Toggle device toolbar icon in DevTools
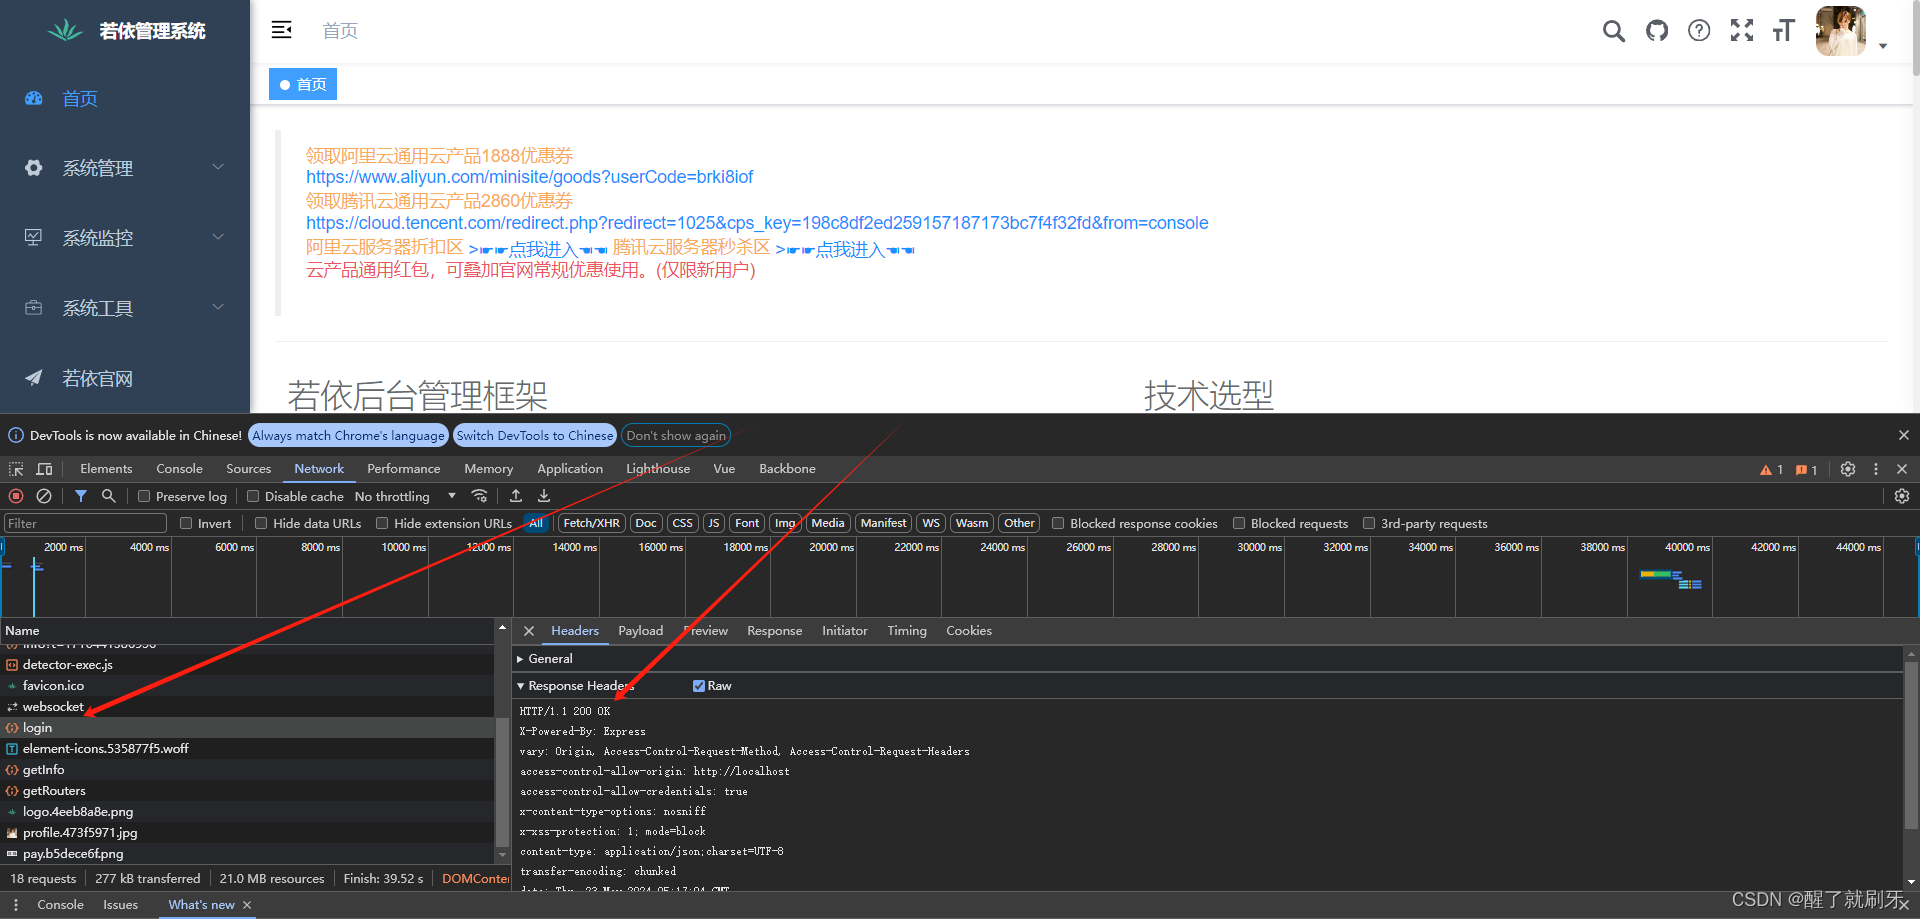The image size is (1920, 919). click(x=44, y=469)
